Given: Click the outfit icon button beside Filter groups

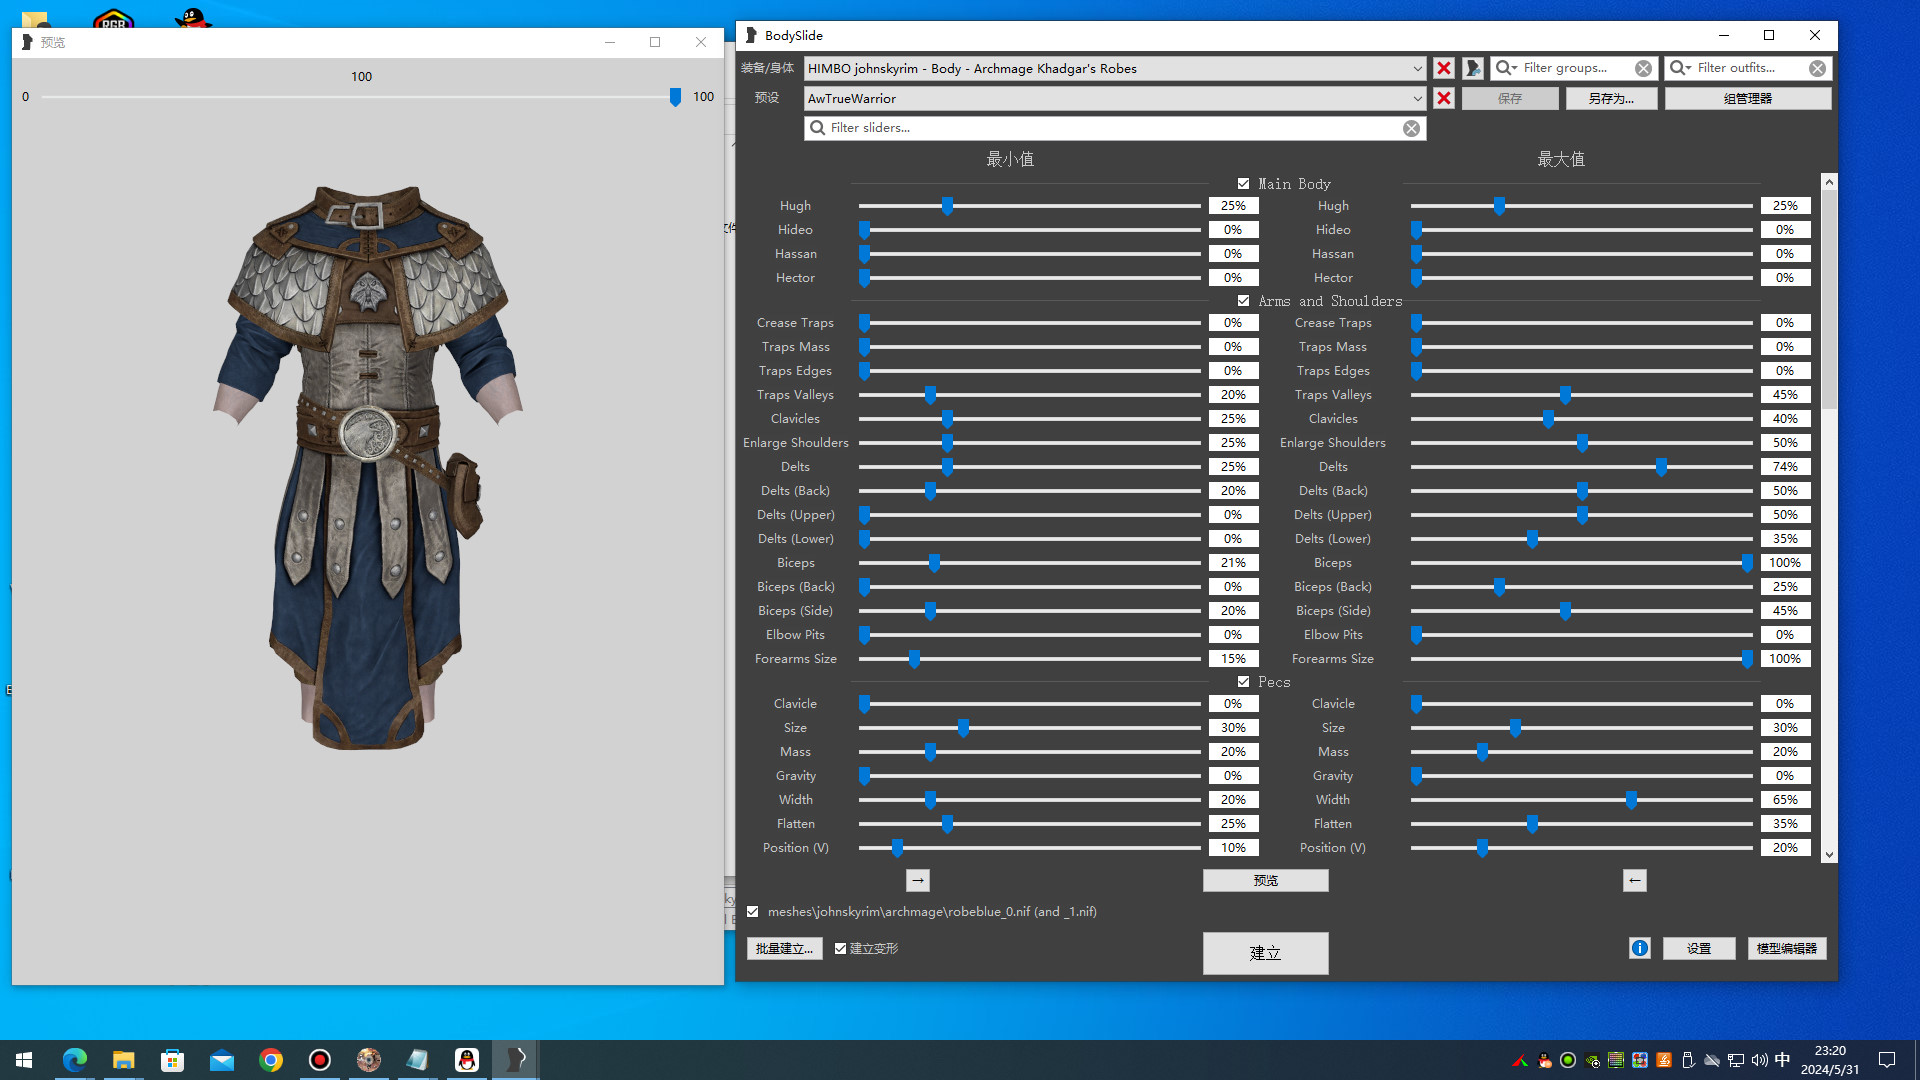Looking at the screenshot, I should point(1473,68).
